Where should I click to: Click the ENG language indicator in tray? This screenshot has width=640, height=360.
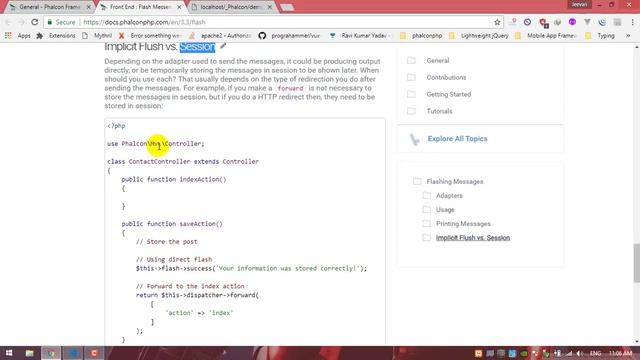tap(596, 353)
